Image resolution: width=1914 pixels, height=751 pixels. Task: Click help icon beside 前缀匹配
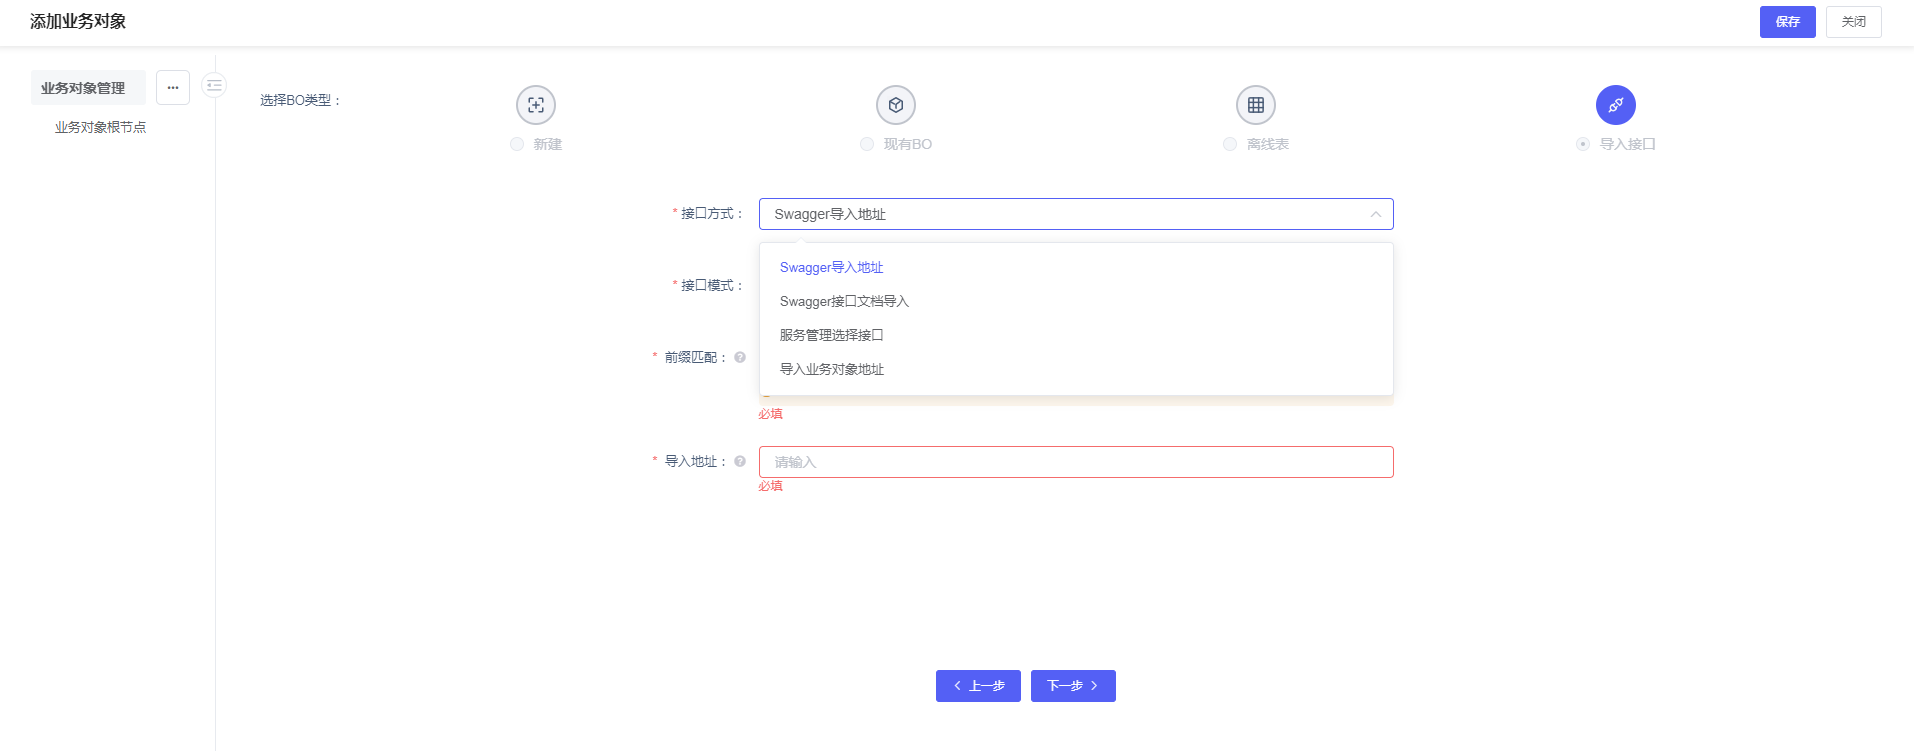click(x=740, y=357)
